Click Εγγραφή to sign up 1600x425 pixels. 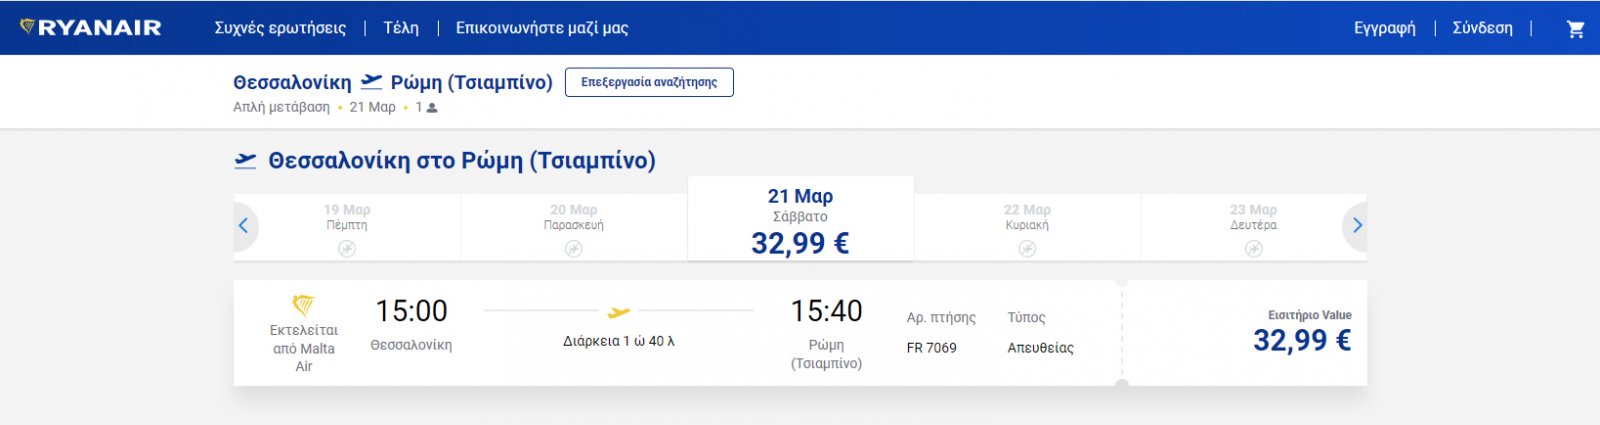coord(1384,28)
